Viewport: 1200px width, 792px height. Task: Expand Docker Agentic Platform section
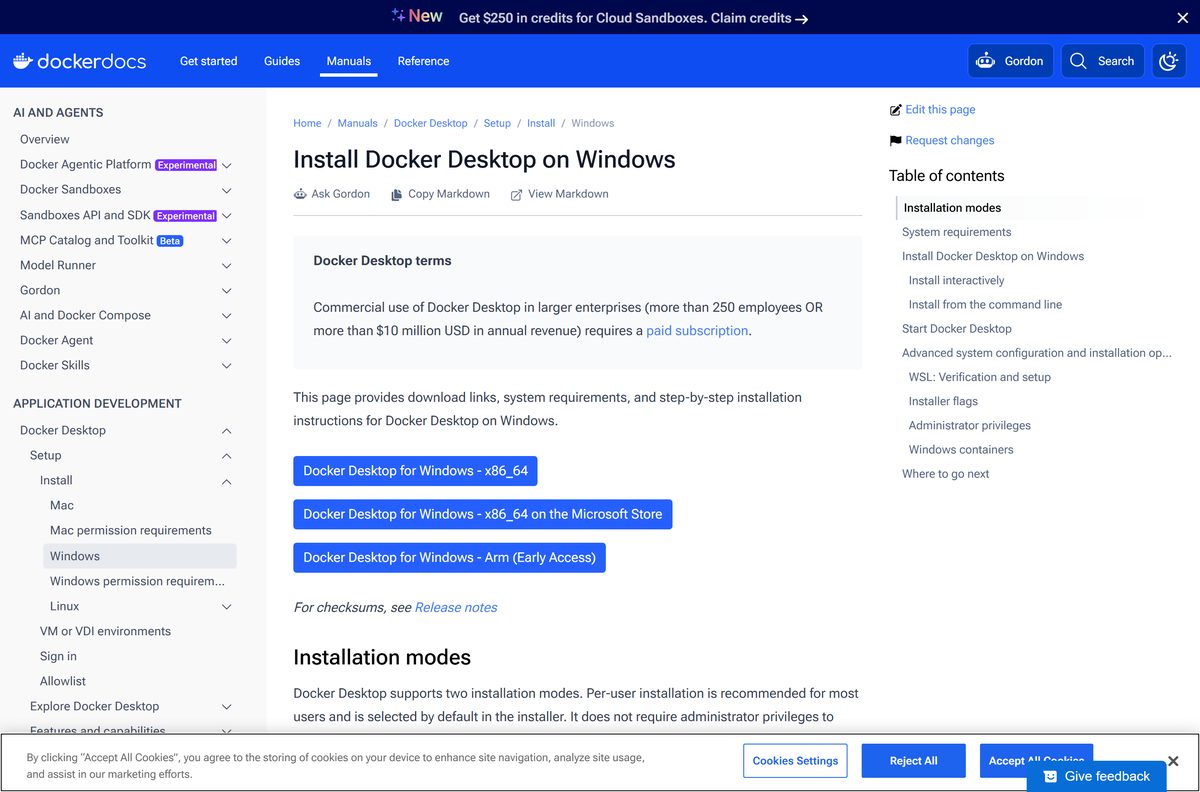coord(227,165)
